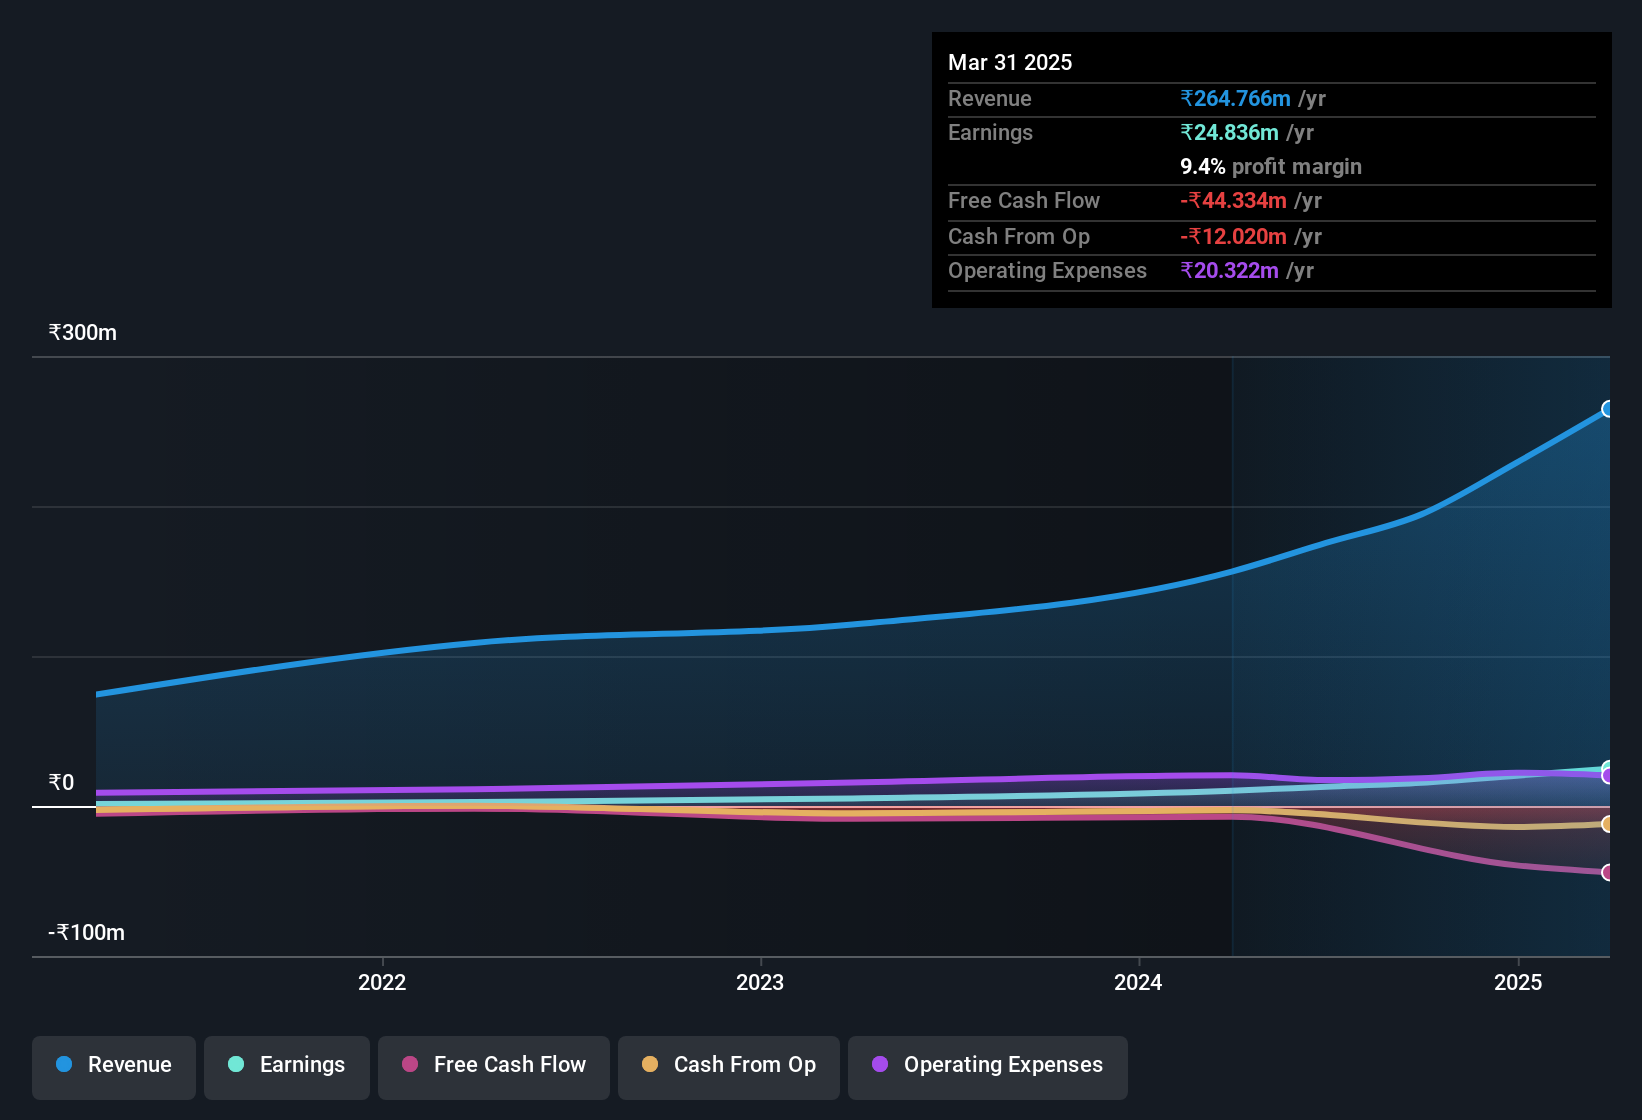Click the 2023 x-axis label
The width and height of the screenshot is (1642, 1120).
click(x=760, y=982)
